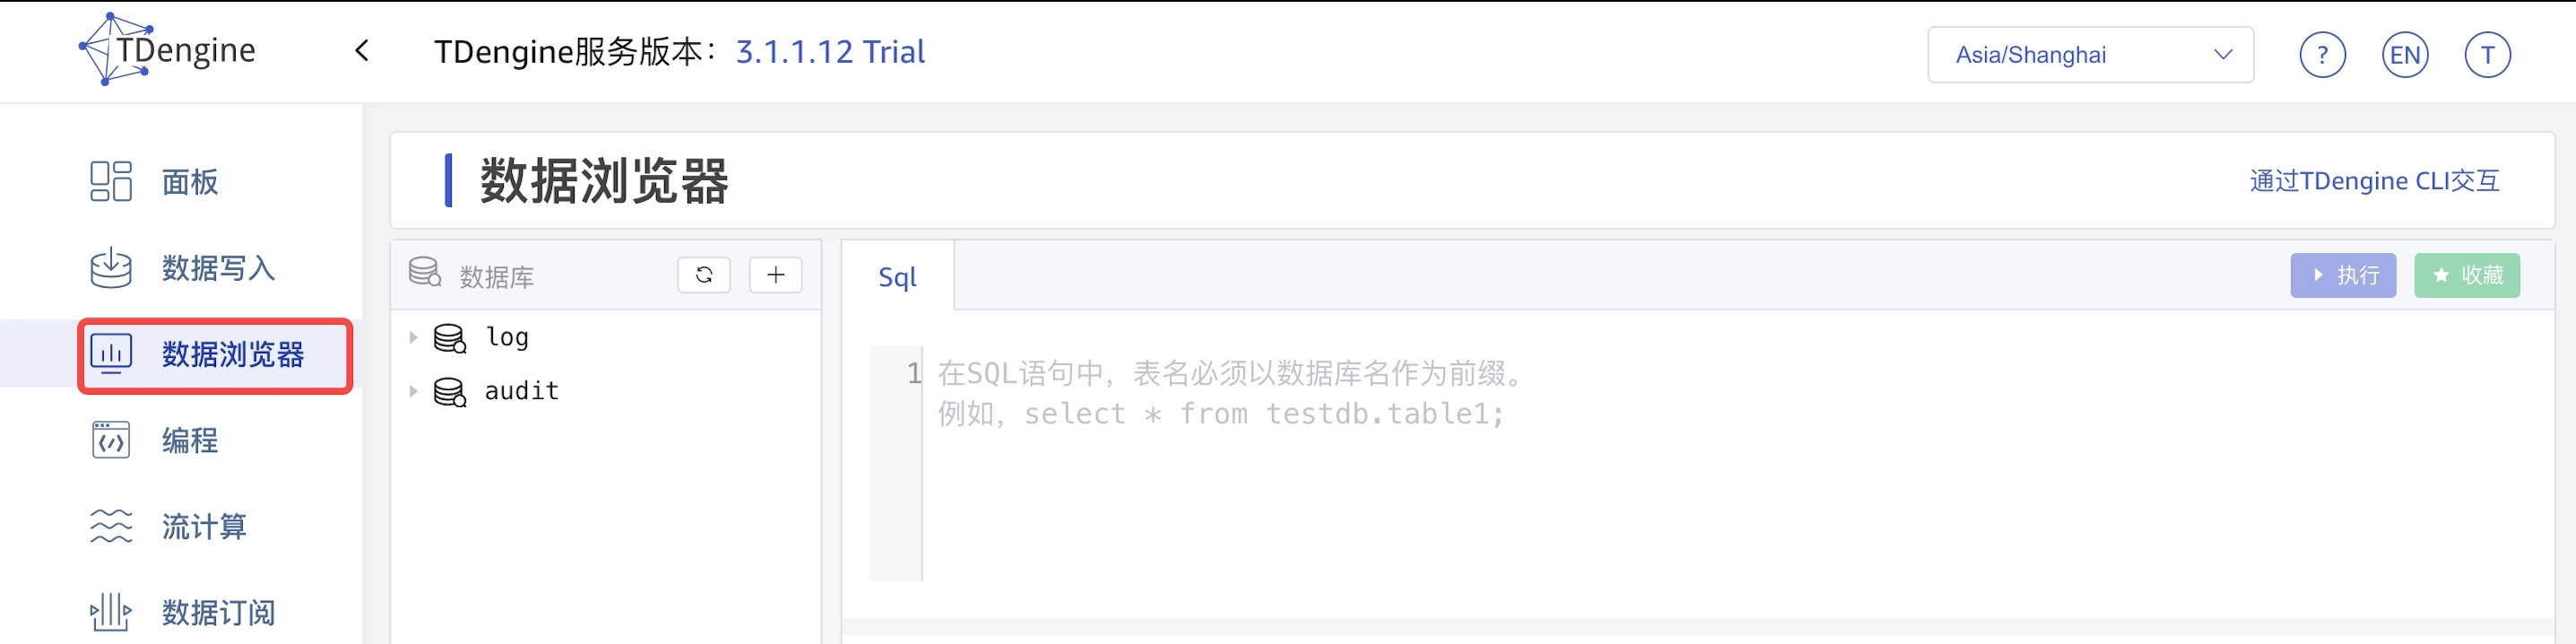
Task: Open the Asia/Shanghai timezone dropdown
Action: [x=2089, y=55]
